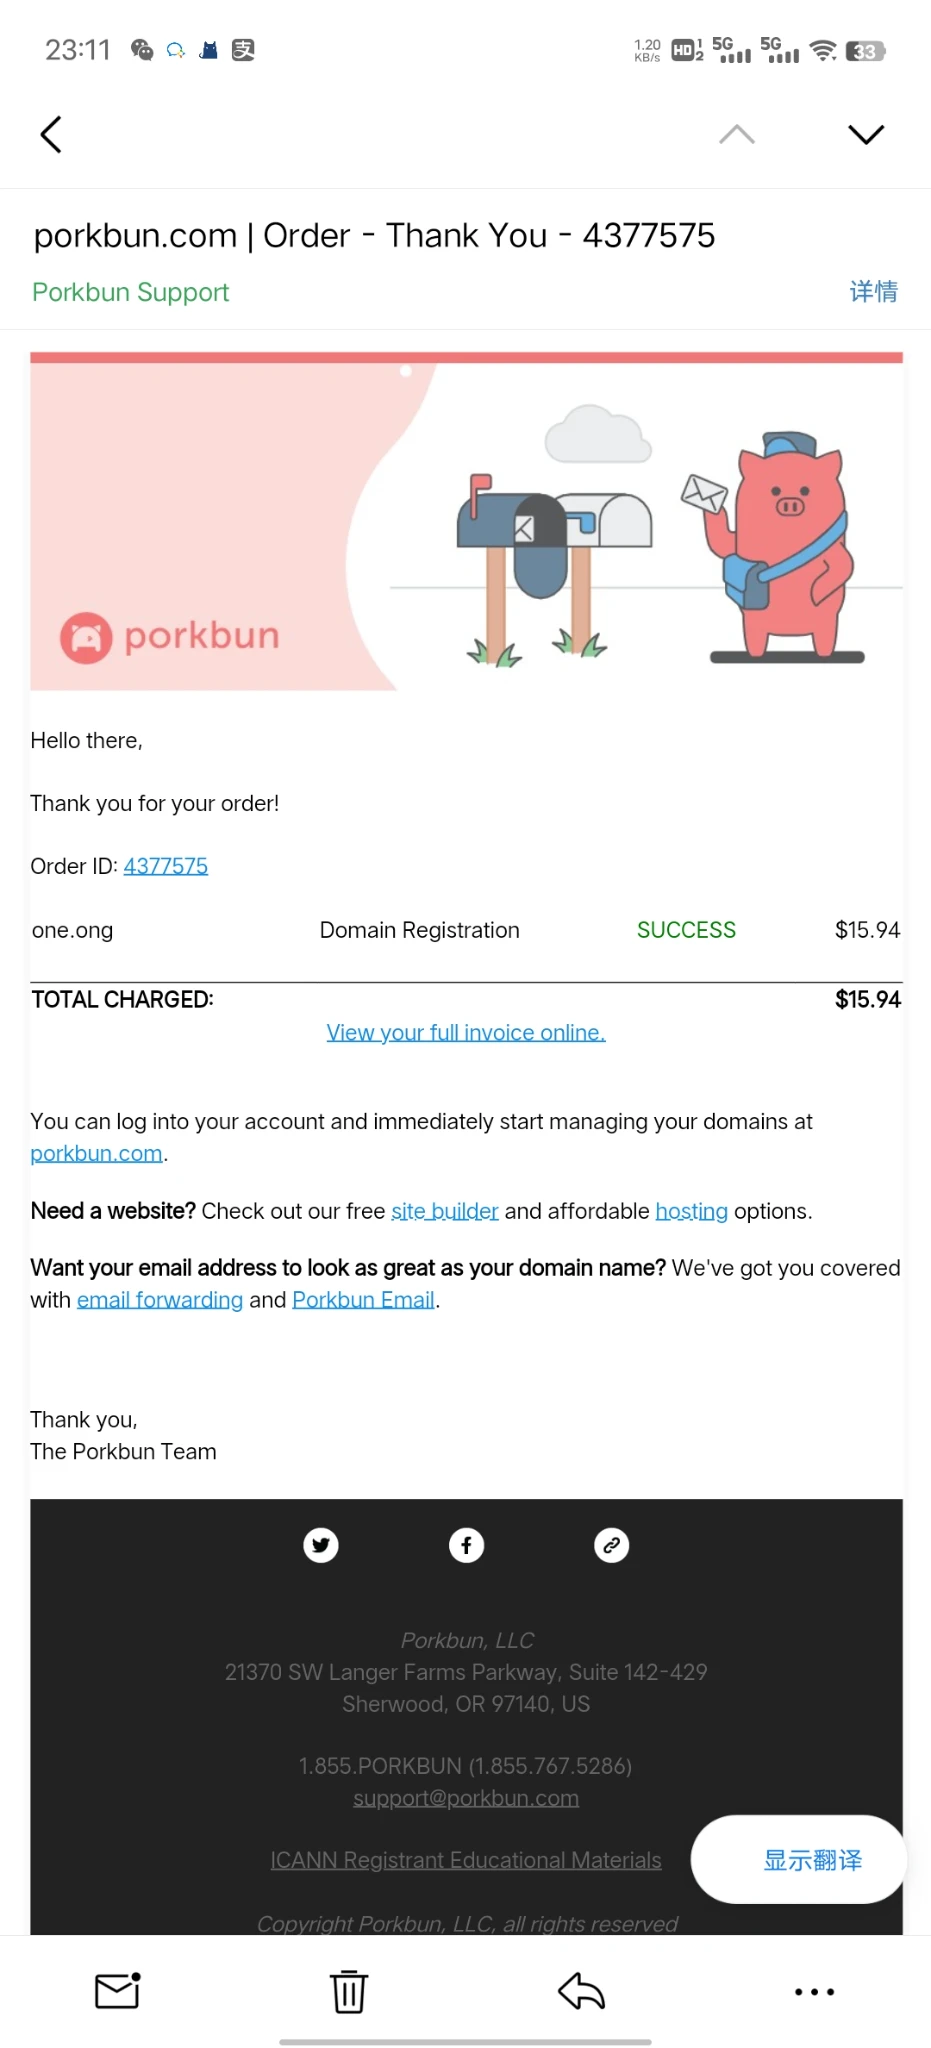
Task: Open the Porkbun Email link
Action: click(x=363, y=1299)
